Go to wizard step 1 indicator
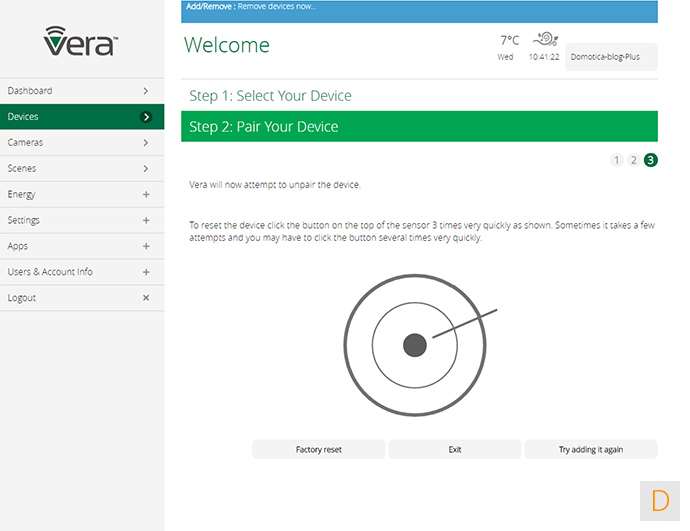 [616, 160]
